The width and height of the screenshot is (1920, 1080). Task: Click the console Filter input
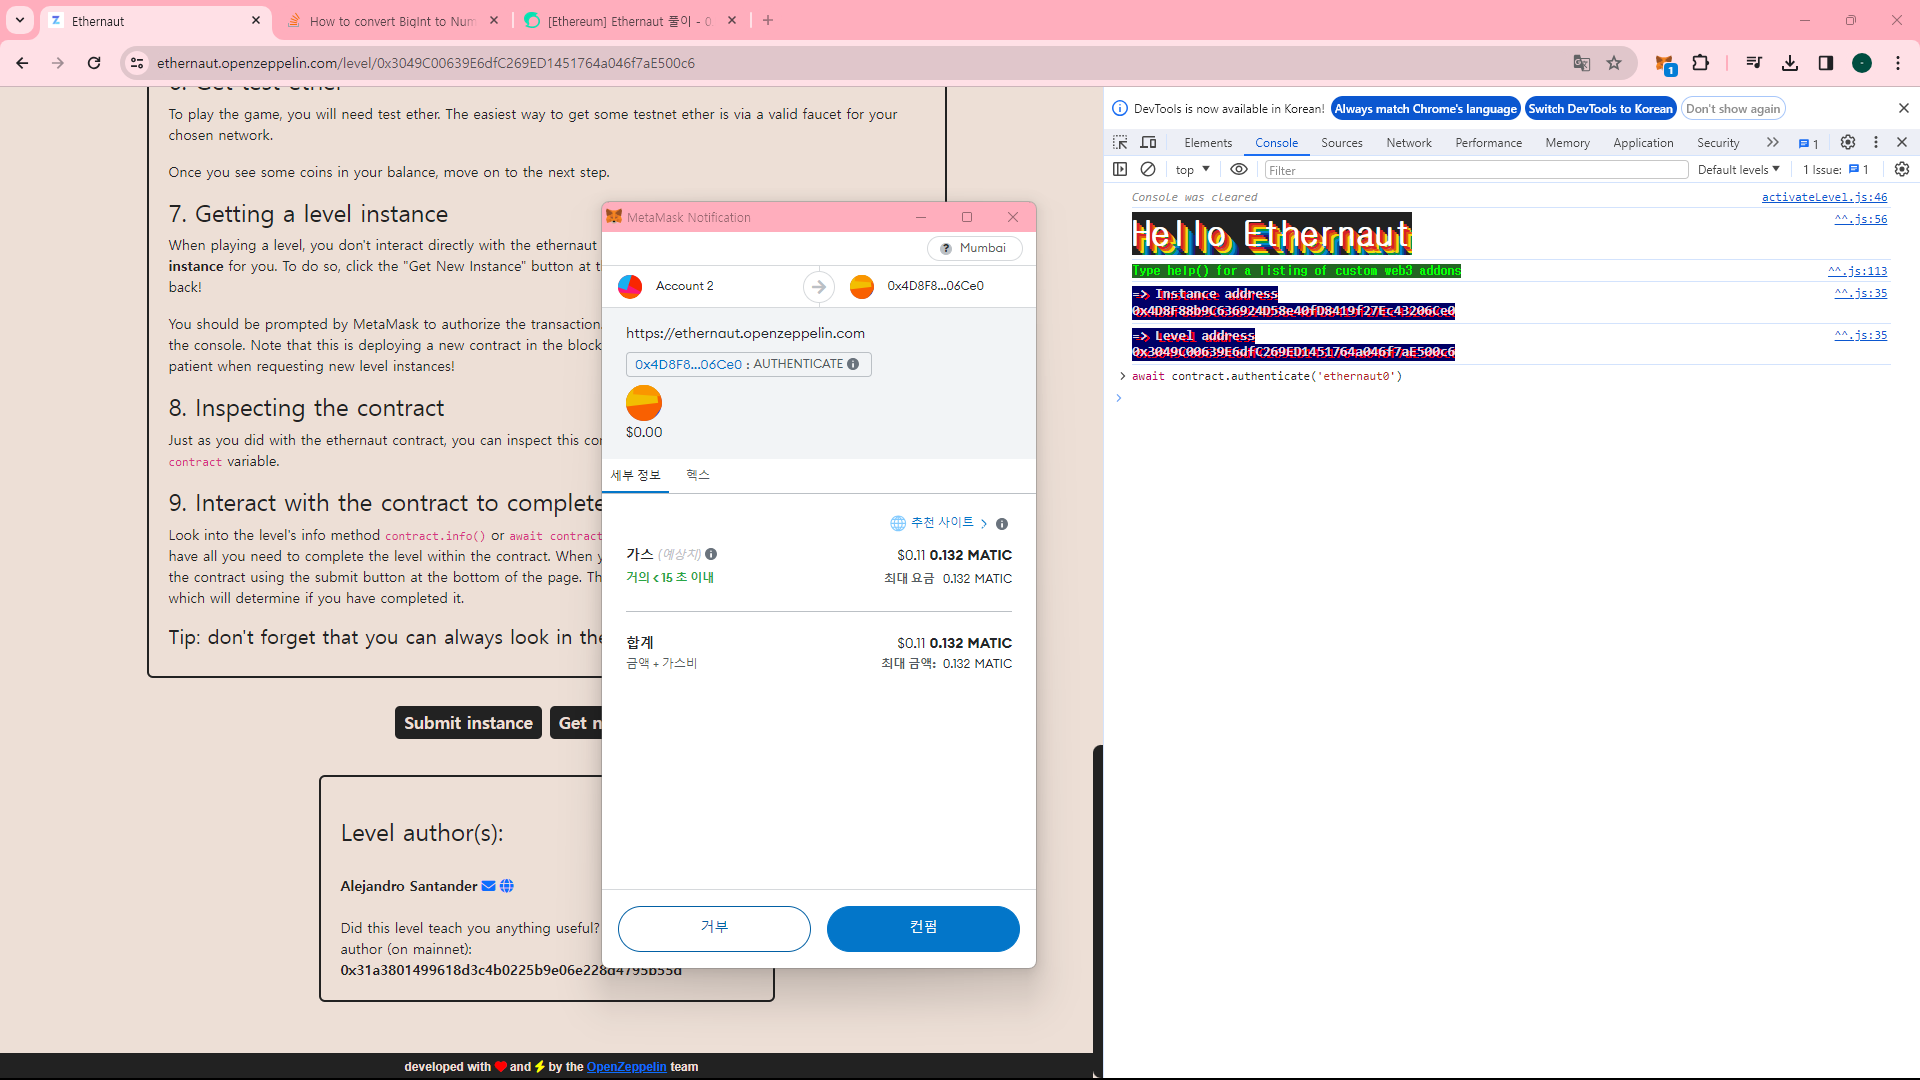tap(1476, 170)
